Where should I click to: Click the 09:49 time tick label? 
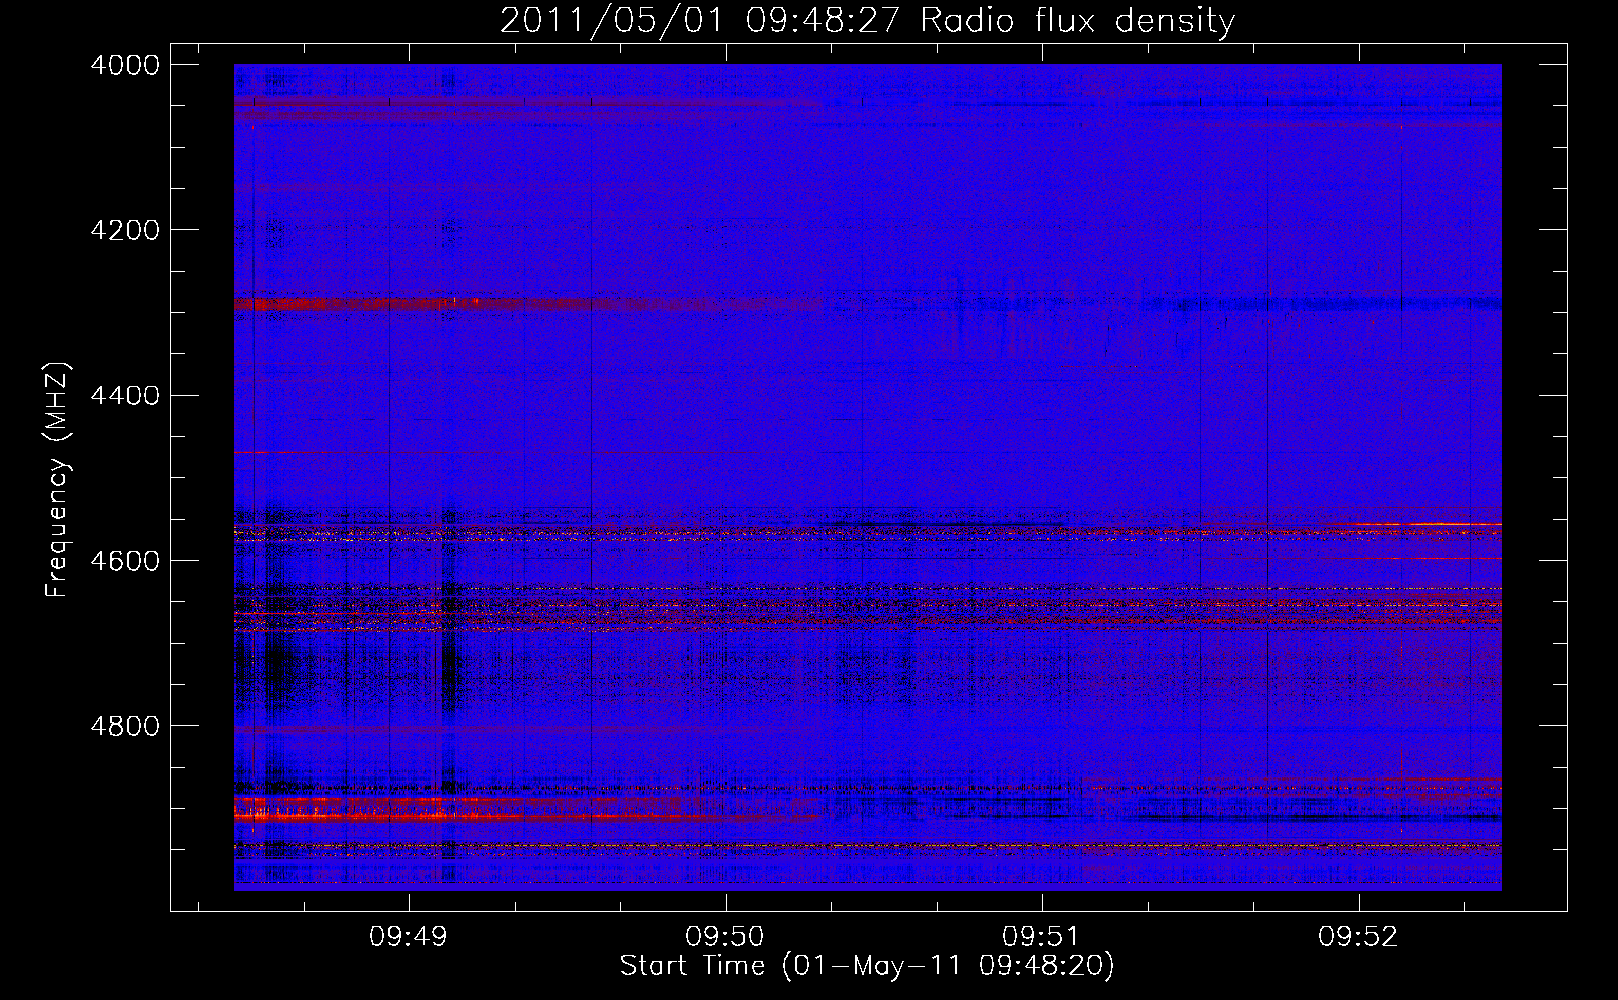(408, 937)
